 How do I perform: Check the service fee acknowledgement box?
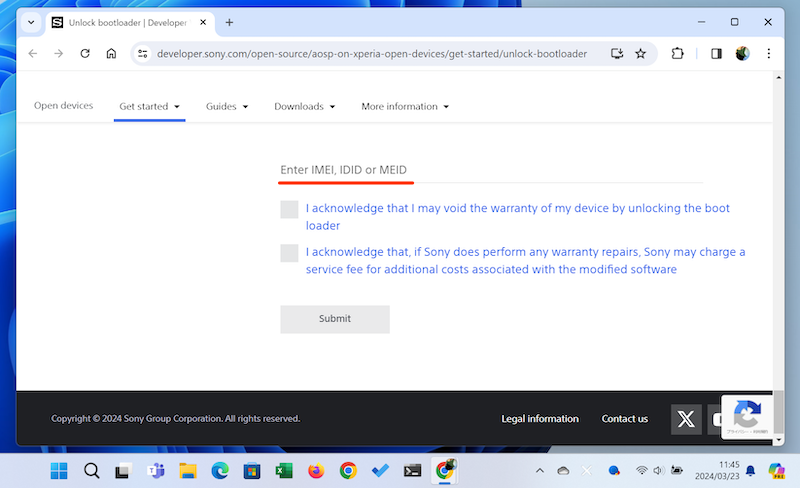[289, 253]
